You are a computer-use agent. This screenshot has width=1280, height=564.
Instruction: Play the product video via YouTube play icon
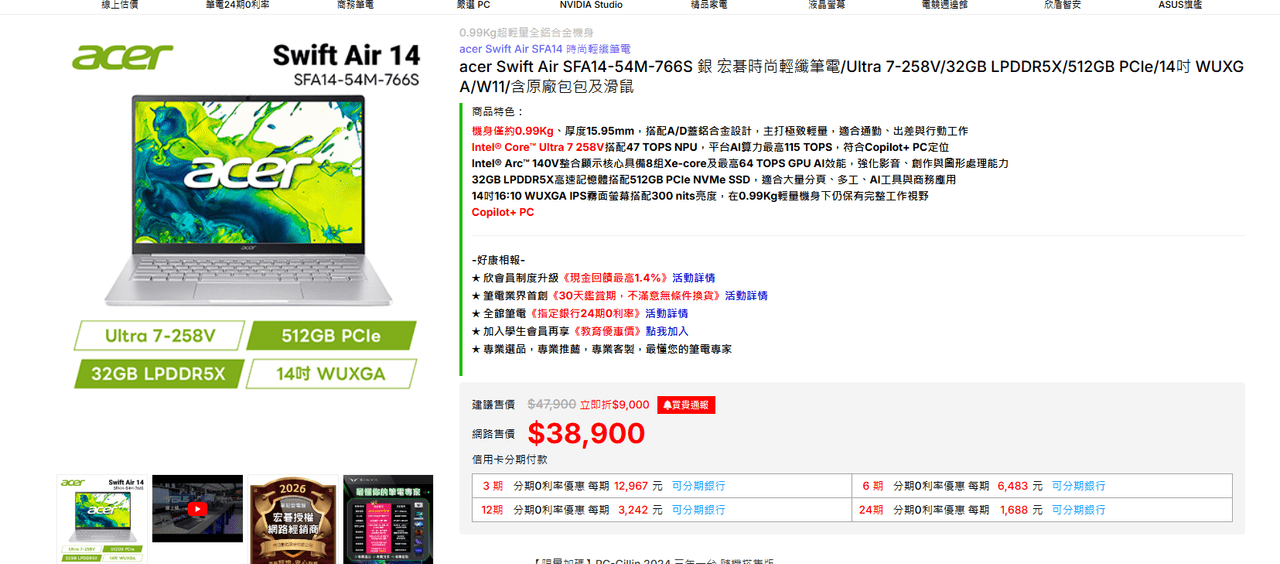pyautogui.click(x=197, y=508)
